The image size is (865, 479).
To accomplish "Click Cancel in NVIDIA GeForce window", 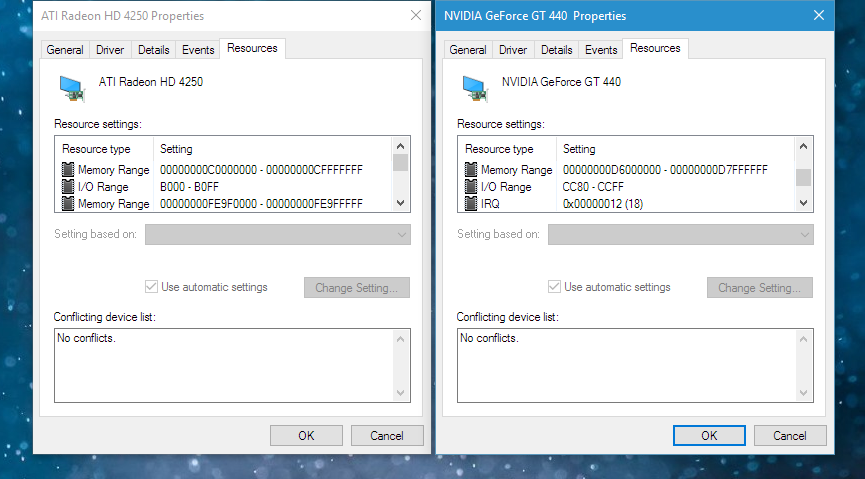I will coord(790,435).
